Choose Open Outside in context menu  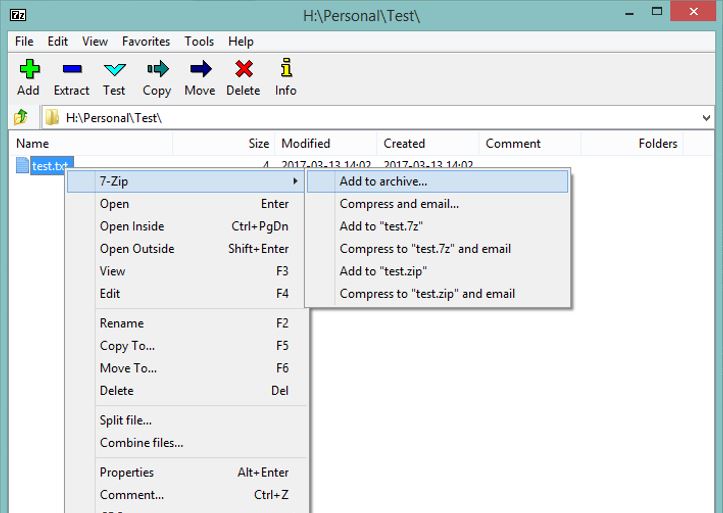(x=185, y=249)
